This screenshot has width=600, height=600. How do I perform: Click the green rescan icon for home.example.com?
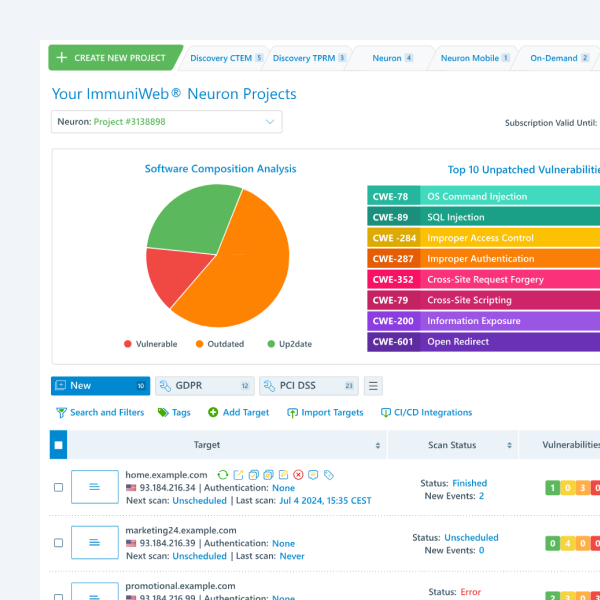point(223,474)
